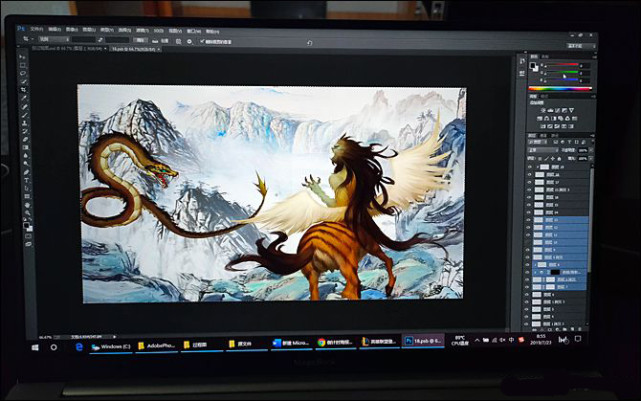
Task: Select the Eyedropper tool
Action: [24, 98]
